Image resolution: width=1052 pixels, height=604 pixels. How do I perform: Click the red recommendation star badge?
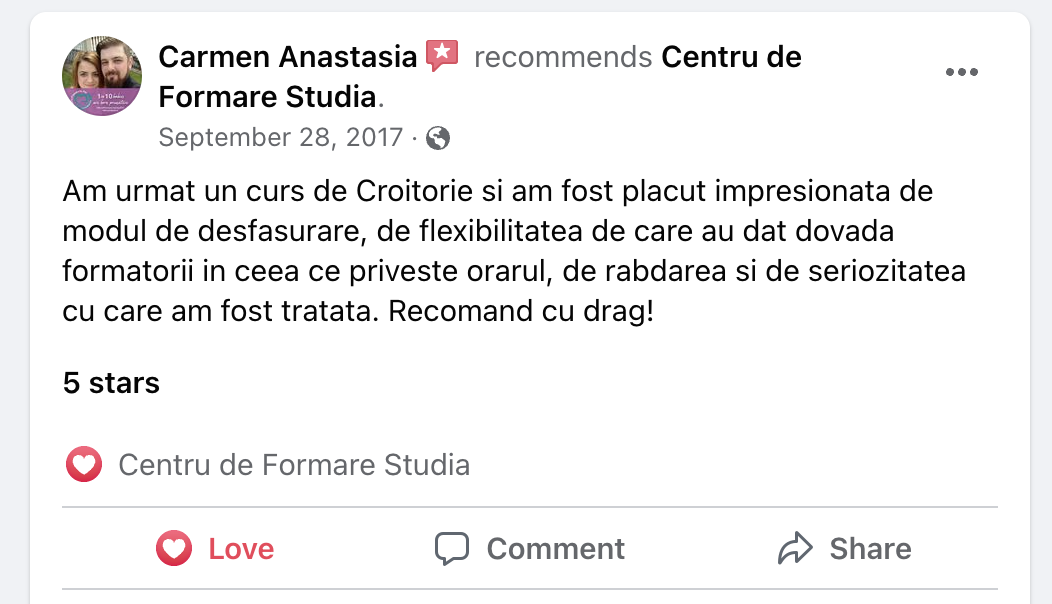(441, 56)
